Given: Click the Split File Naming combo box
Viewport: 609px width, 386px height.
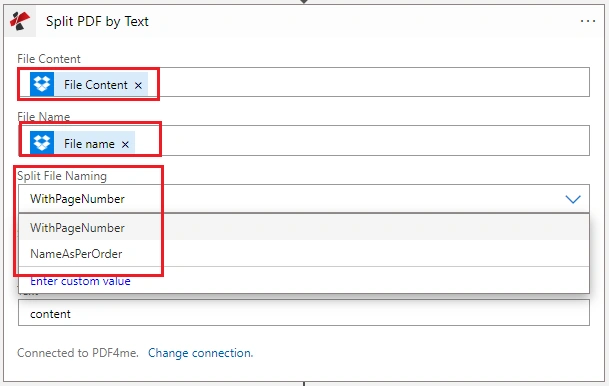Looking at the screenshot, I should tap(304, 199).
